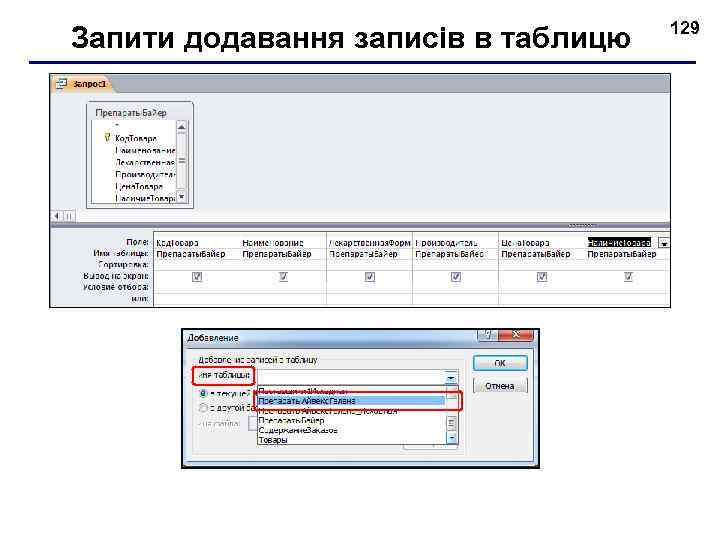The width and height of the screenshot is (720, 540).
Task: Click the dropdown list scrollbar thumb
Action: (x=452, y=423)
